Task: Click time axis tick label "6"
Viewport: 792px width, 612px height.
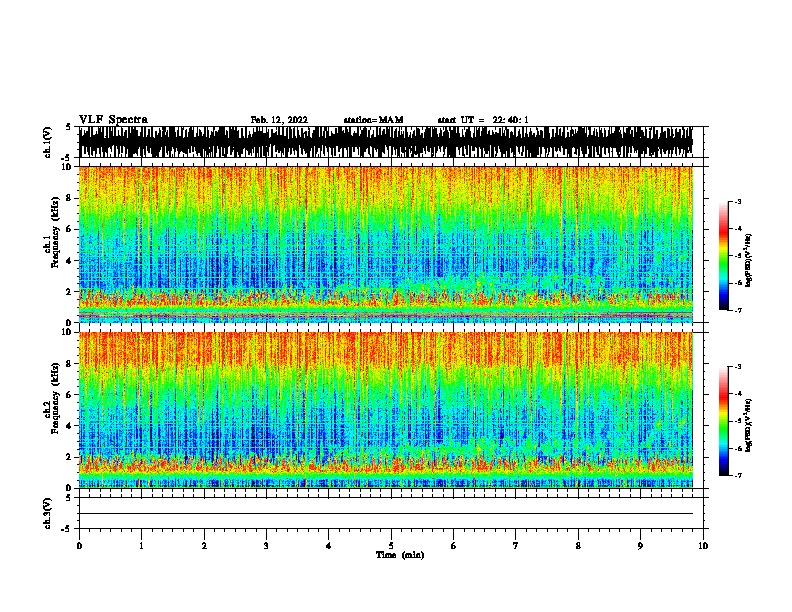Action: [454, 546]
